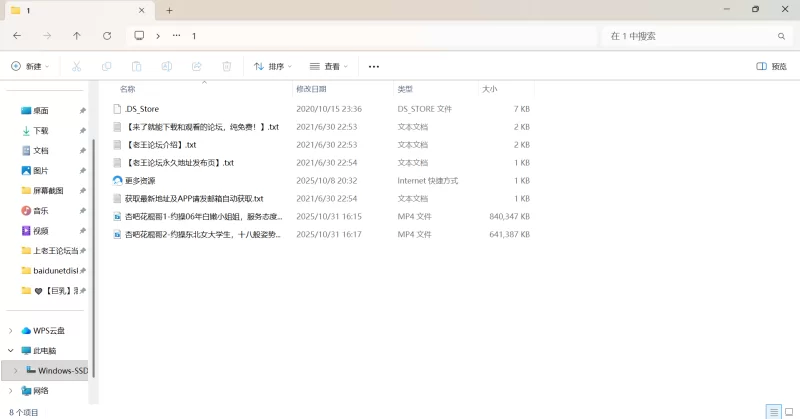This screenshot has height=419, width=800.
Task: Click the Rename icon in the toolbar
Action: (167, 66)
